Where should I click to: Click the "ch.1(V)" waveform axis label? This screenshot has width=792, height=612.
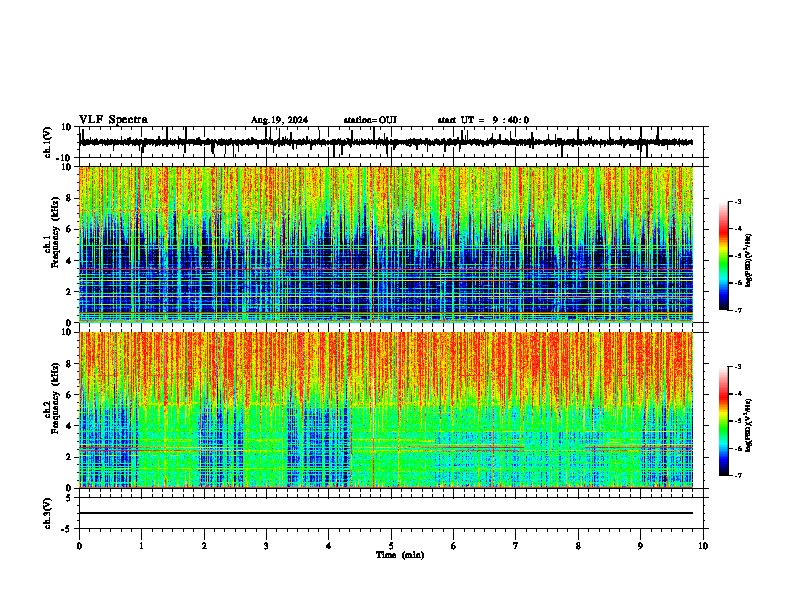pyautogui.click(x=48, y=142)
